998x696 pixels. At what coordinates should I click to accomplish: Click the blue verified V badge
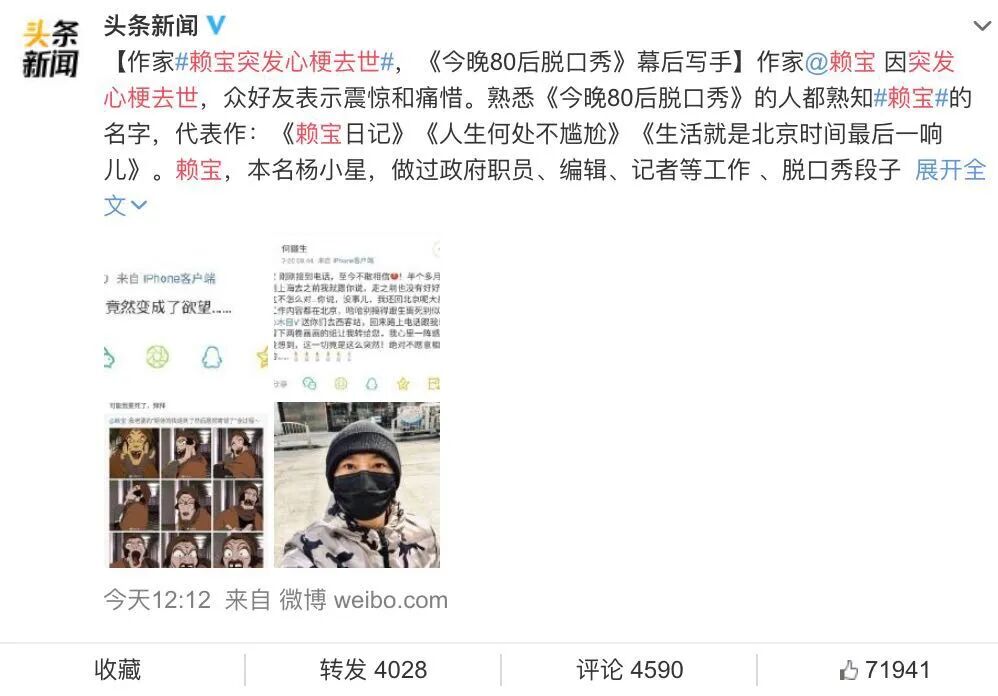(x=216, y=25)
